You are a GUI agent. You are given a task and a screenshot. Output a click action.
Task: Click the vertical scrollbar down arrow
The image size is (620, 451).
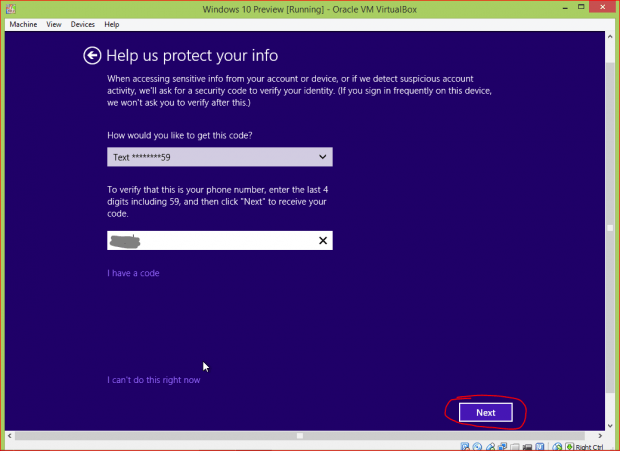[610, 426]
